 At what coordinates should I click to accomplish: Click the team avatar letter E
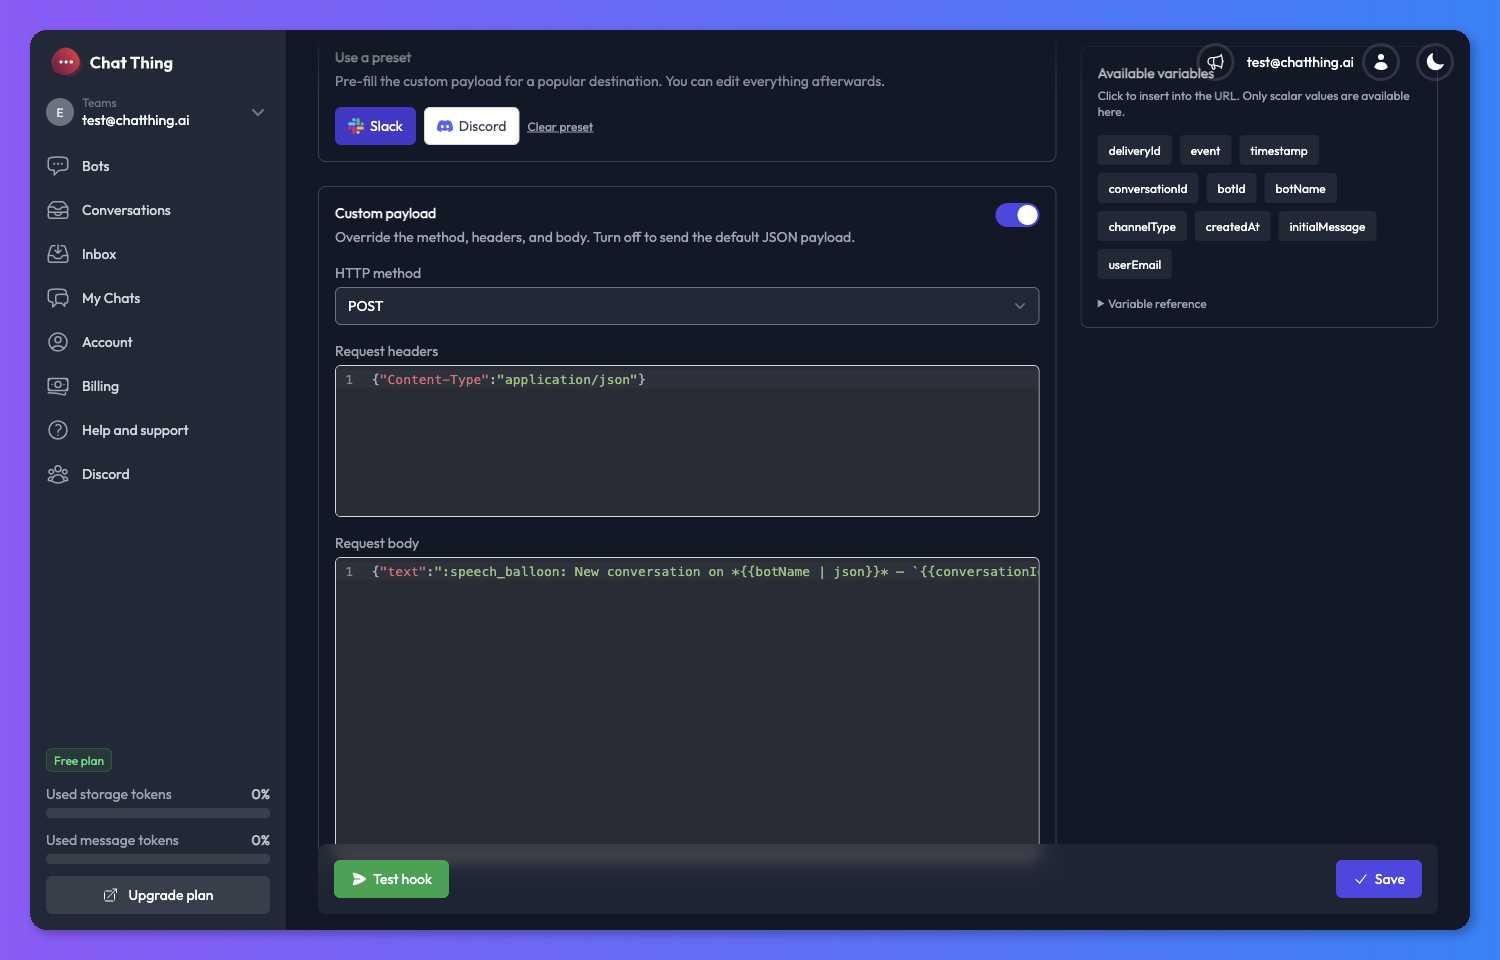pyautogui.click(x=60, y=112)
